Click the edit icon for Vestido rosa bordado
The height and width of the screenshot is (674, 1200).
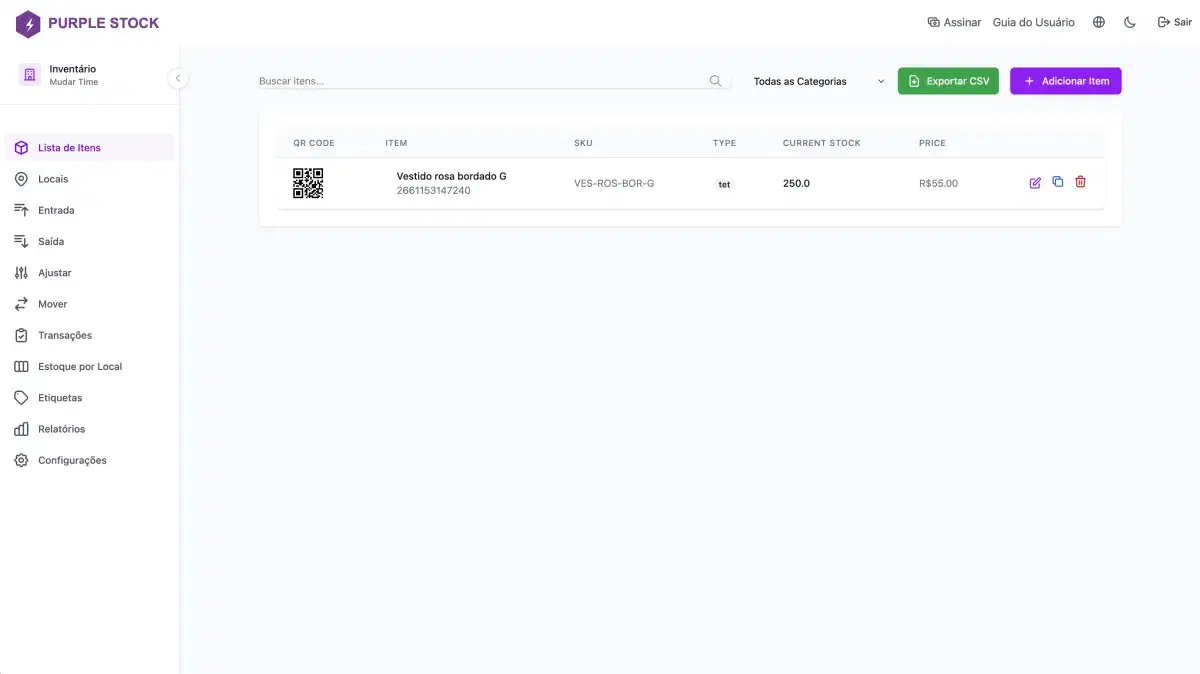tap(1035, 182)
